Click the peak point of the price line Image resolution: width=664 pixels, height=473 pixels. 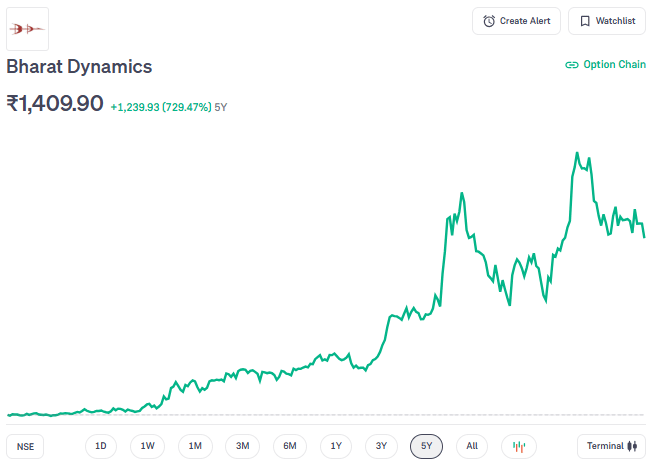click(577, 153)
